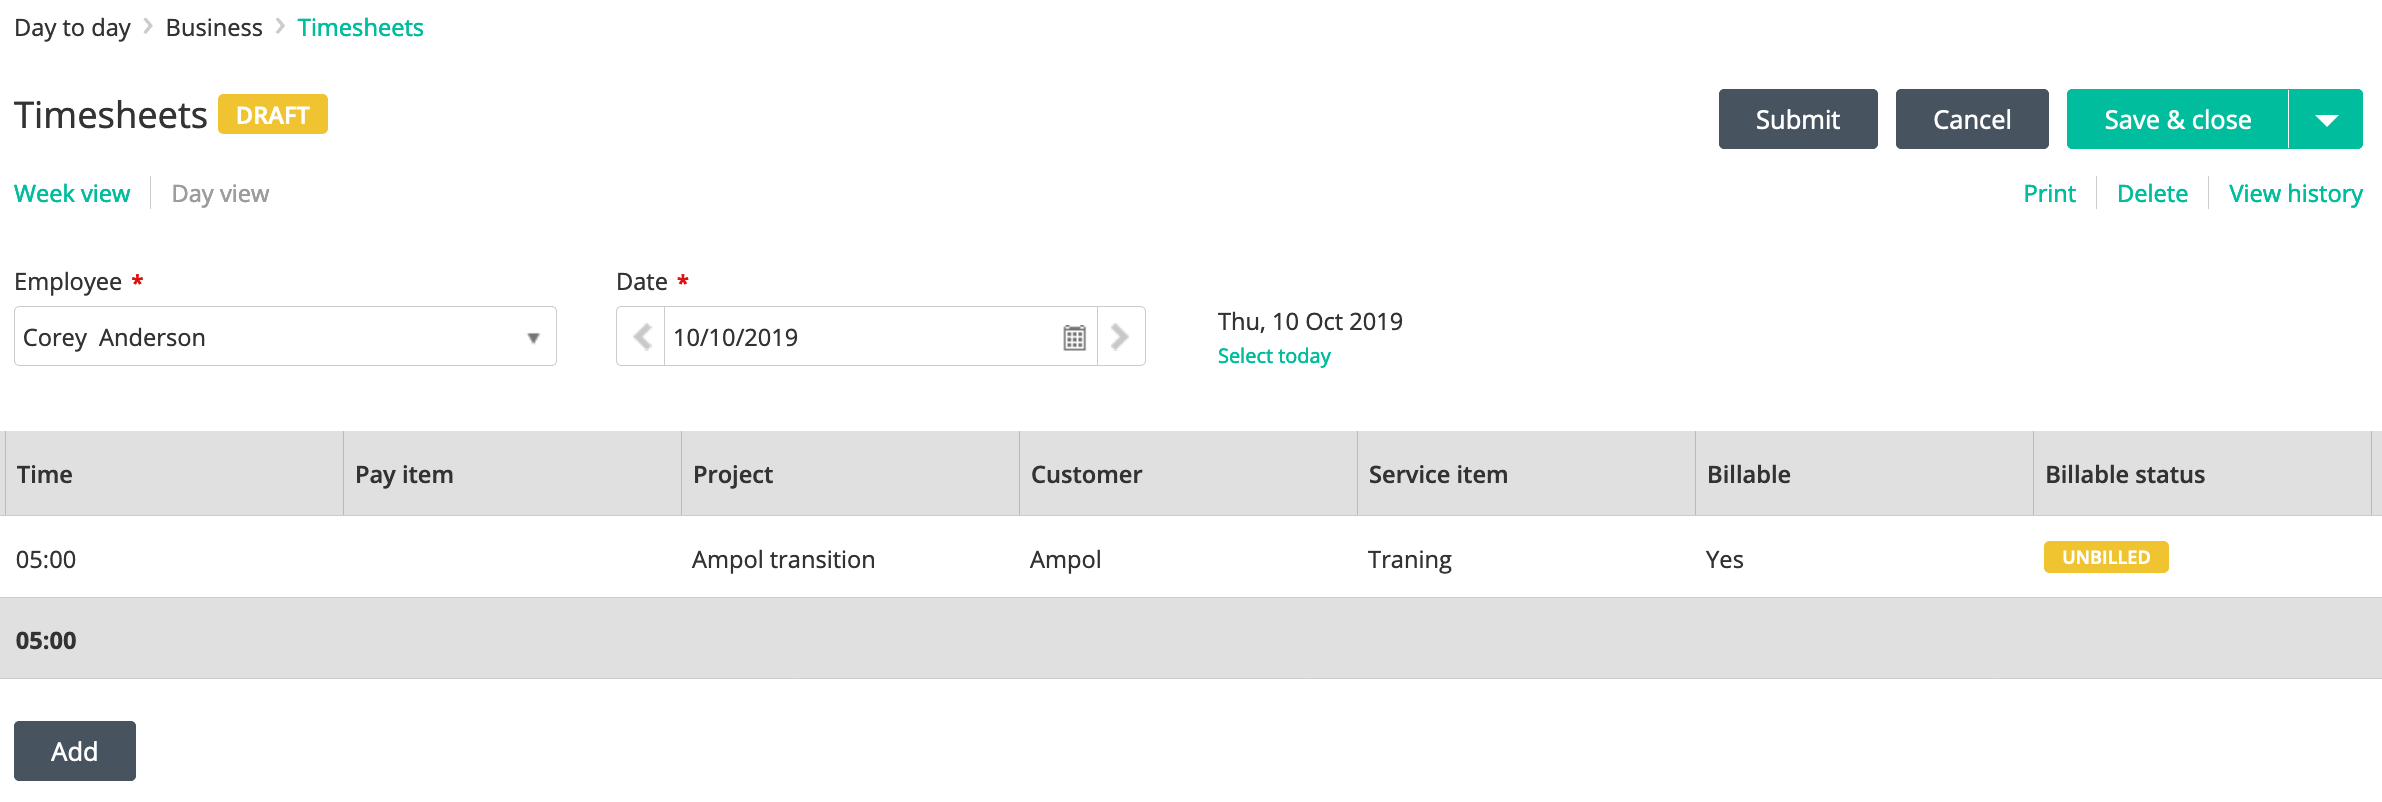Switch to Day view tab
Viewport: 2382px width, 802px height.
(x=220, y=193)
